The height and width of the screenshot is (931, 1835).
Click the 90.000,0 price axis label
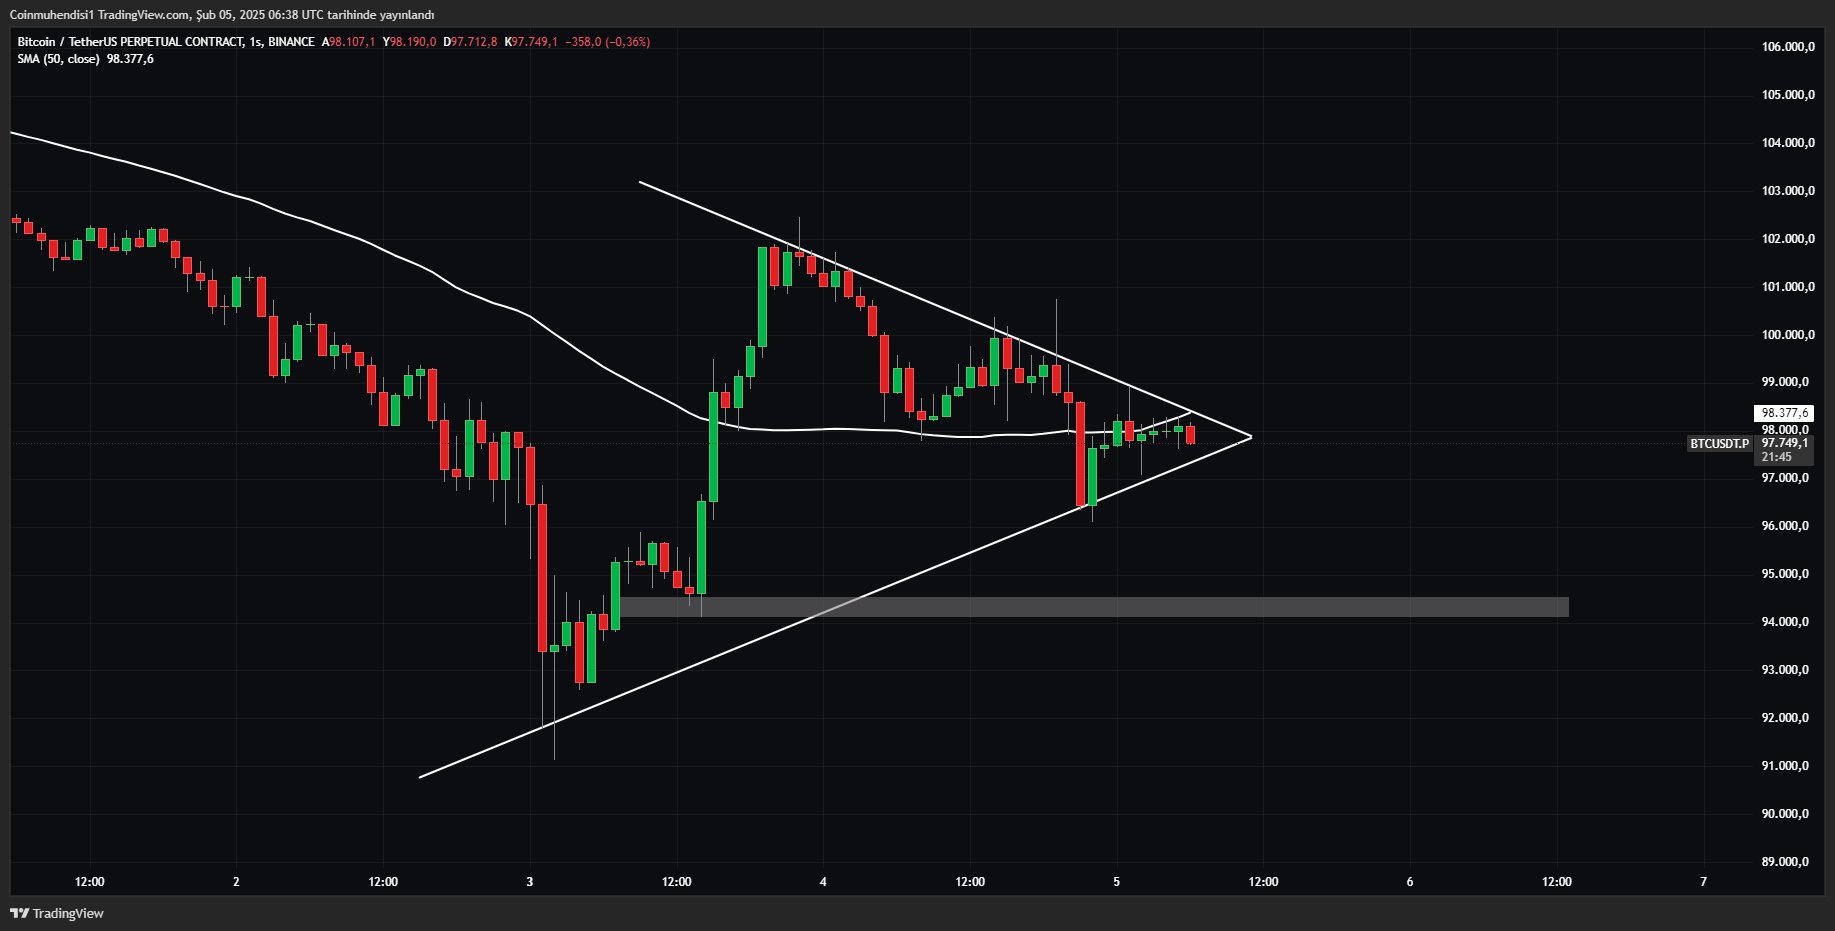point(1785,814)
